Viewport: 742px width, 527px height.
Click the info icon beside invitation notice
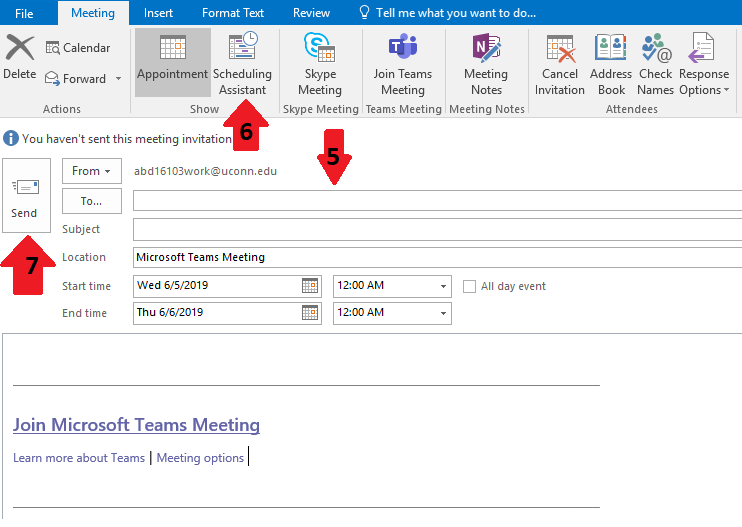coord(10,139)
